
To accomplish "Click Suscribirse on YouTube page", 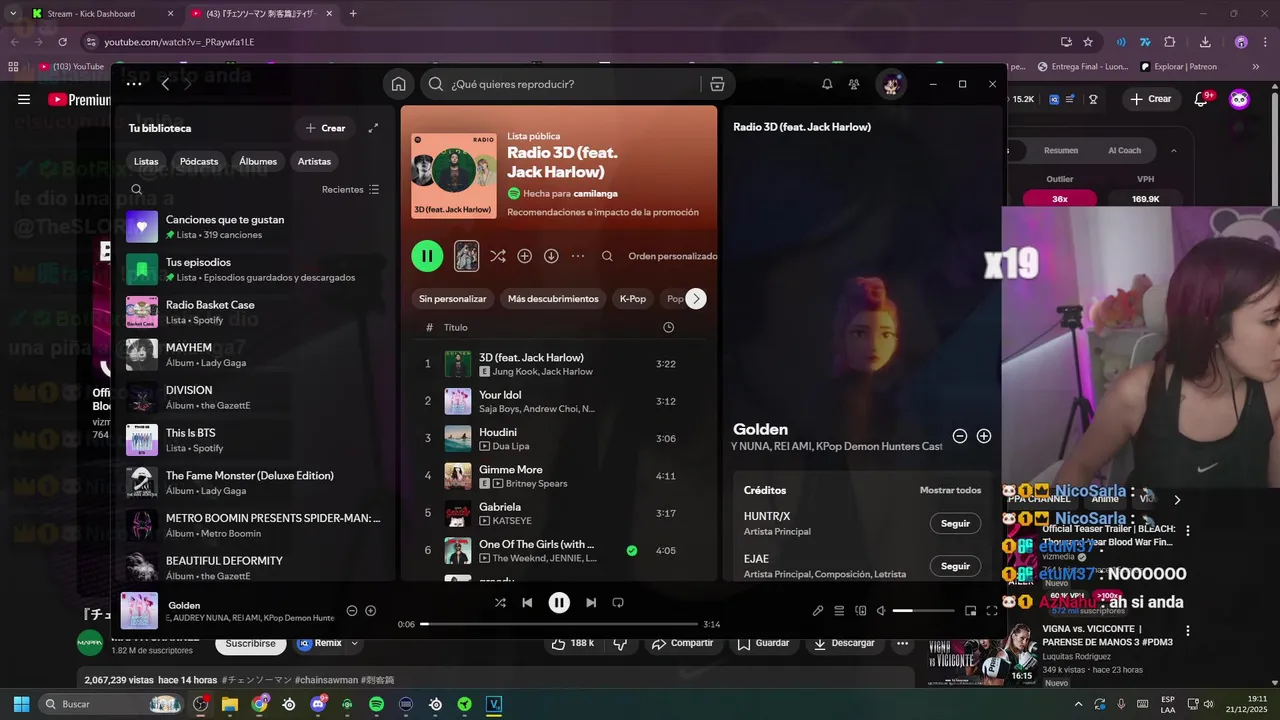I will [250, 643].
